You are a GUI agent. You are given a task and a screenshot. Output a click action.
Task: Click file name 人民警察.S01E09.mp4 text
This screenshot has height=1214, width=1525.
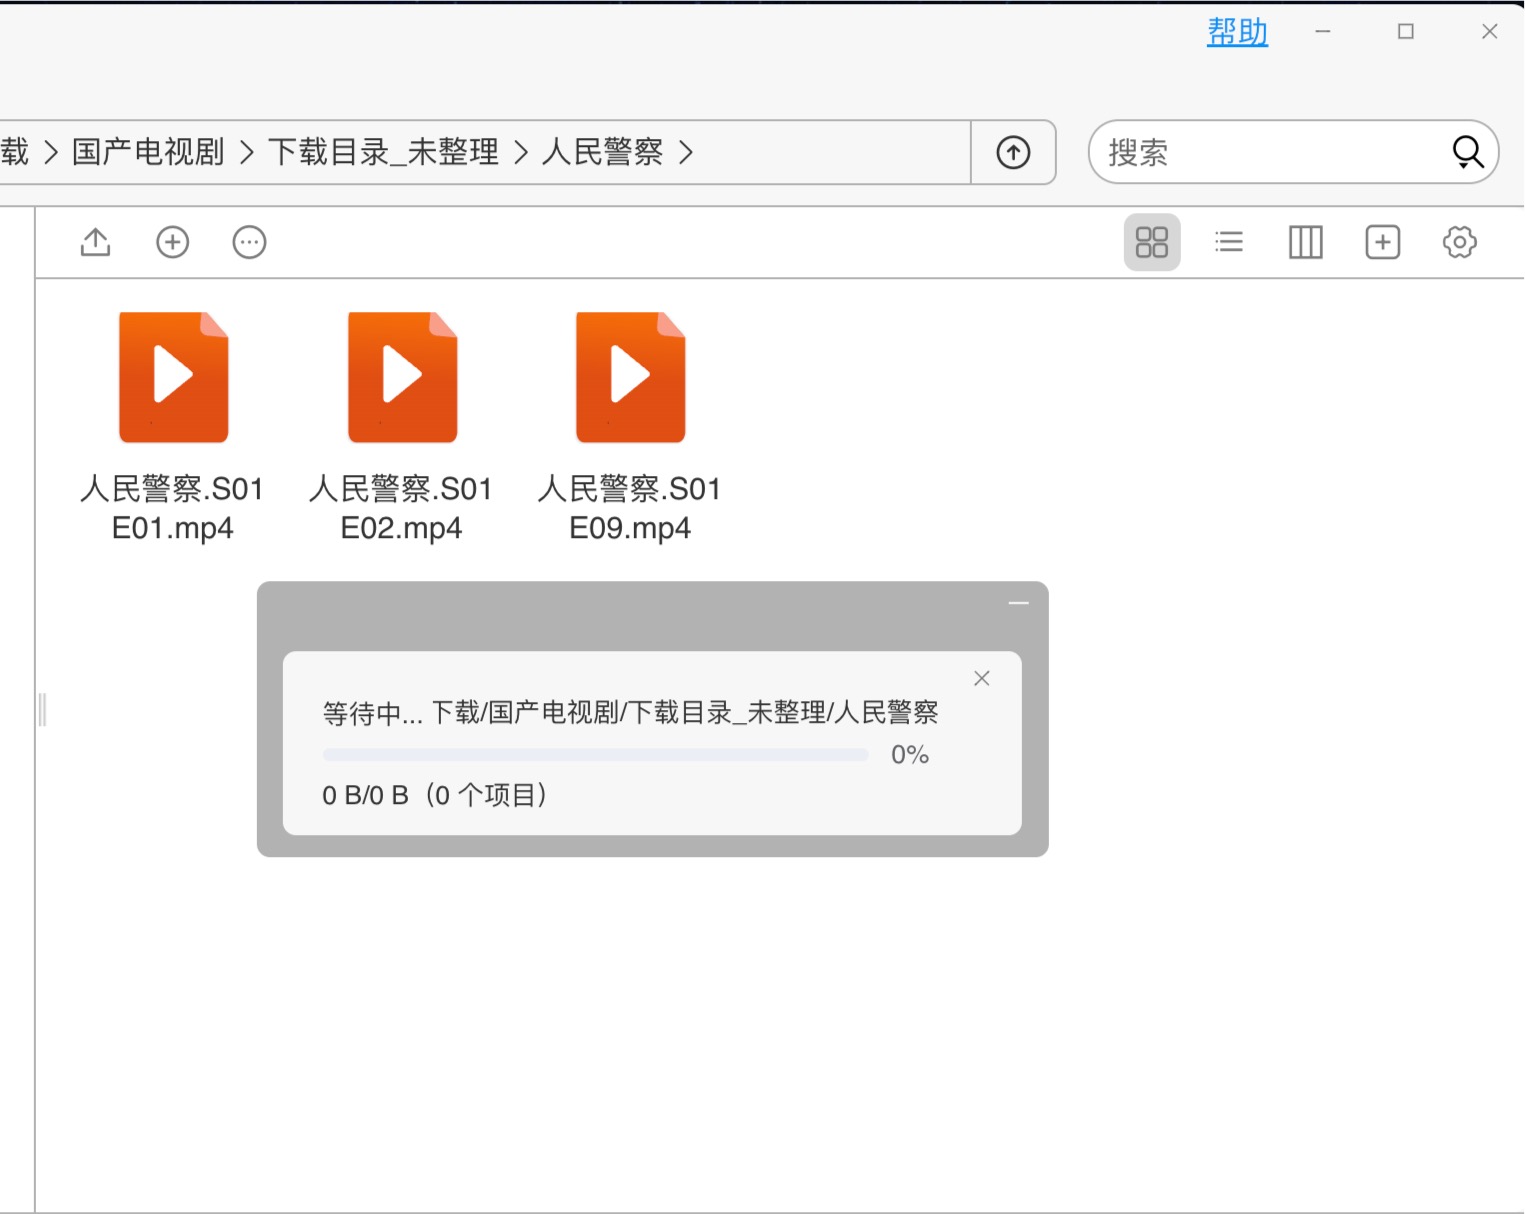[629, 508]
